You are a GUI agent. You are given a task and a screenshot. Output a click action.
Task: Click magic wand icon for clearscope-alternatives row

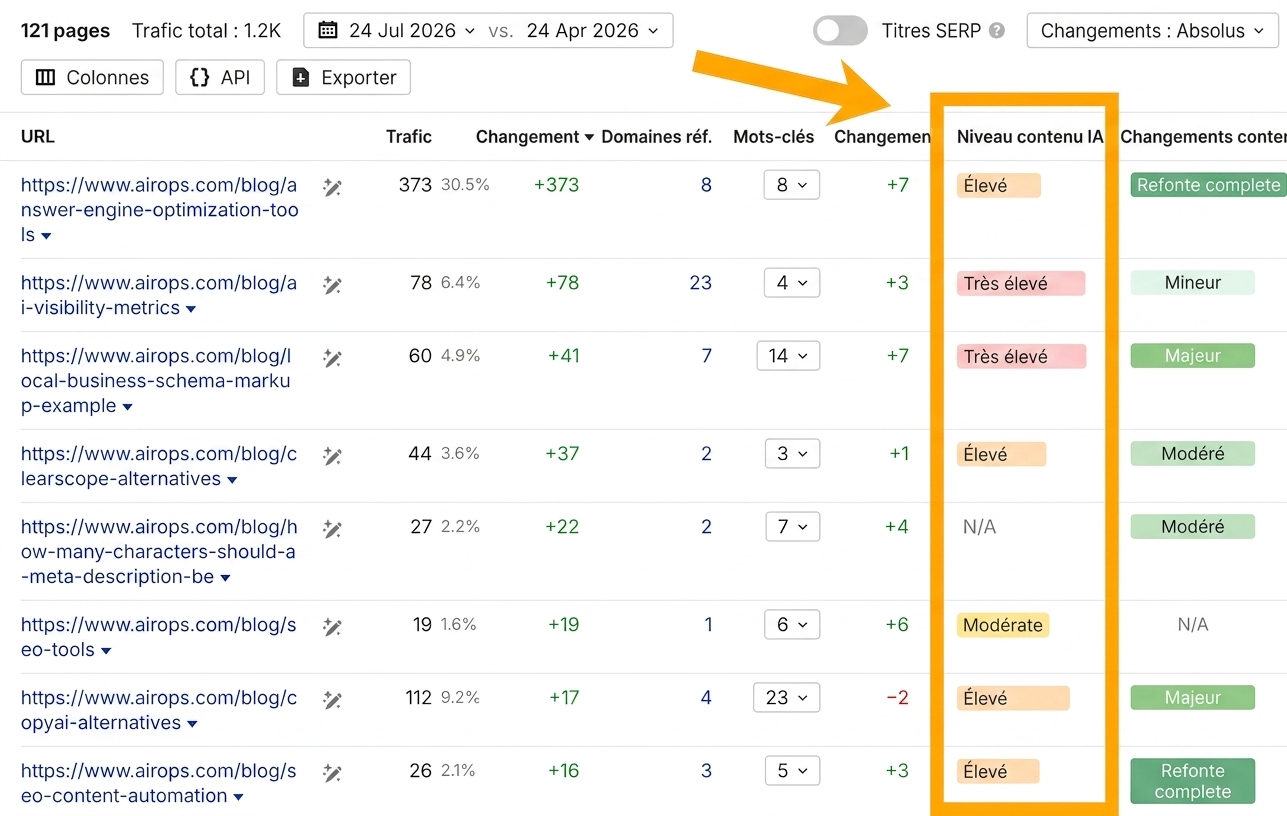332,456
